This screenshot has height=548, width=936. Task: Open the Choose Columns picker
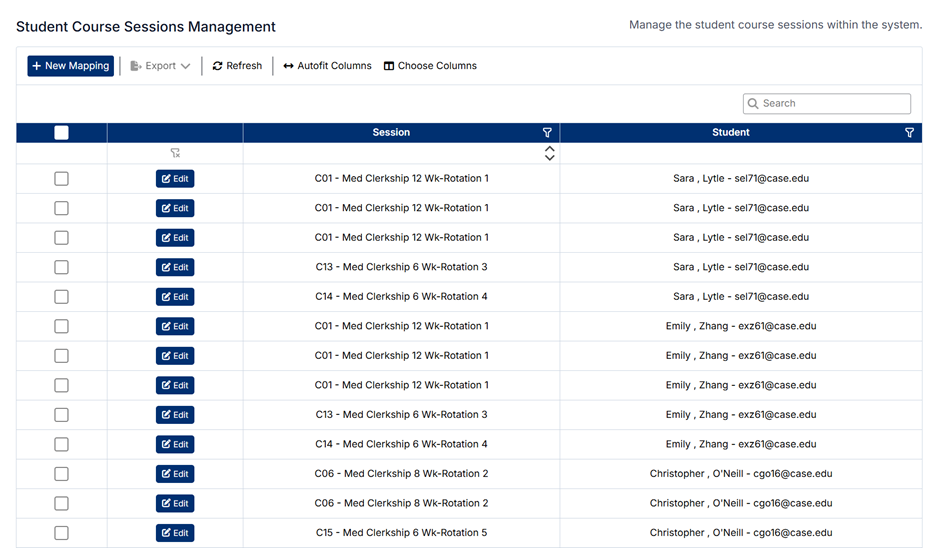tap(430, 66)
